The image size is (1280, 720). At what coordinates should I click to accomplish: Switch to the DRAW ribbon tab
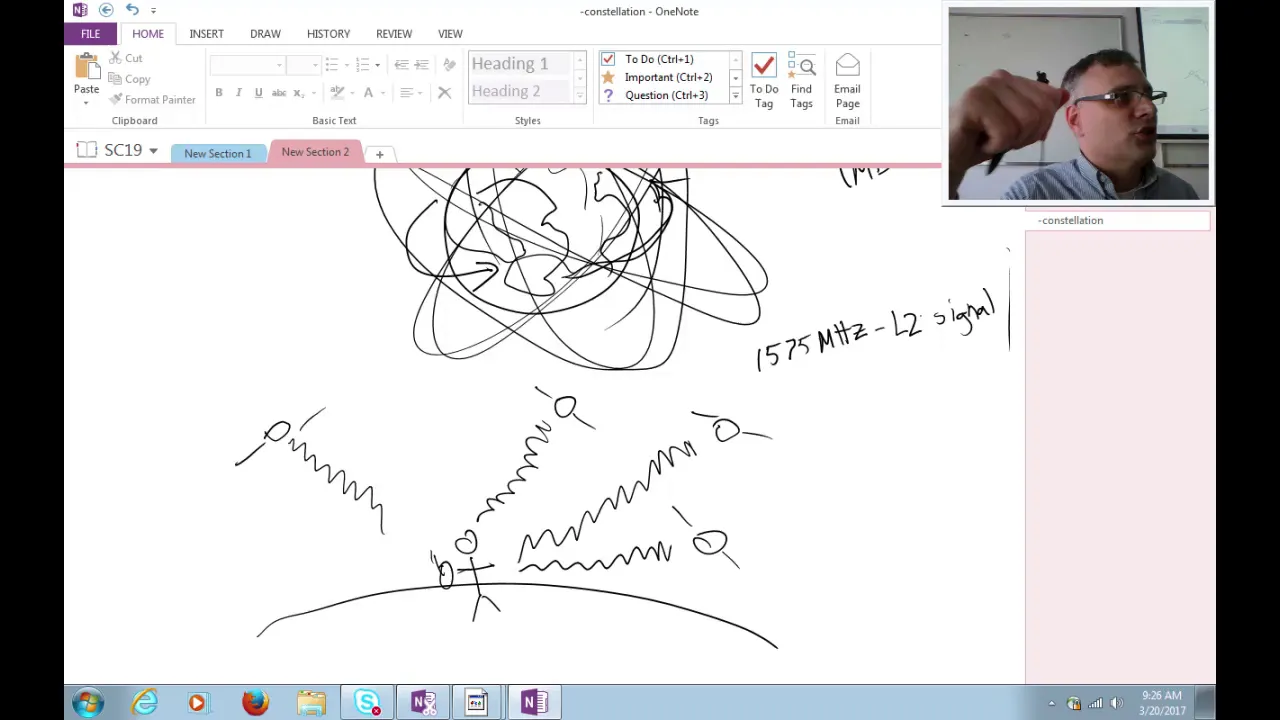(x=265, y=34)
